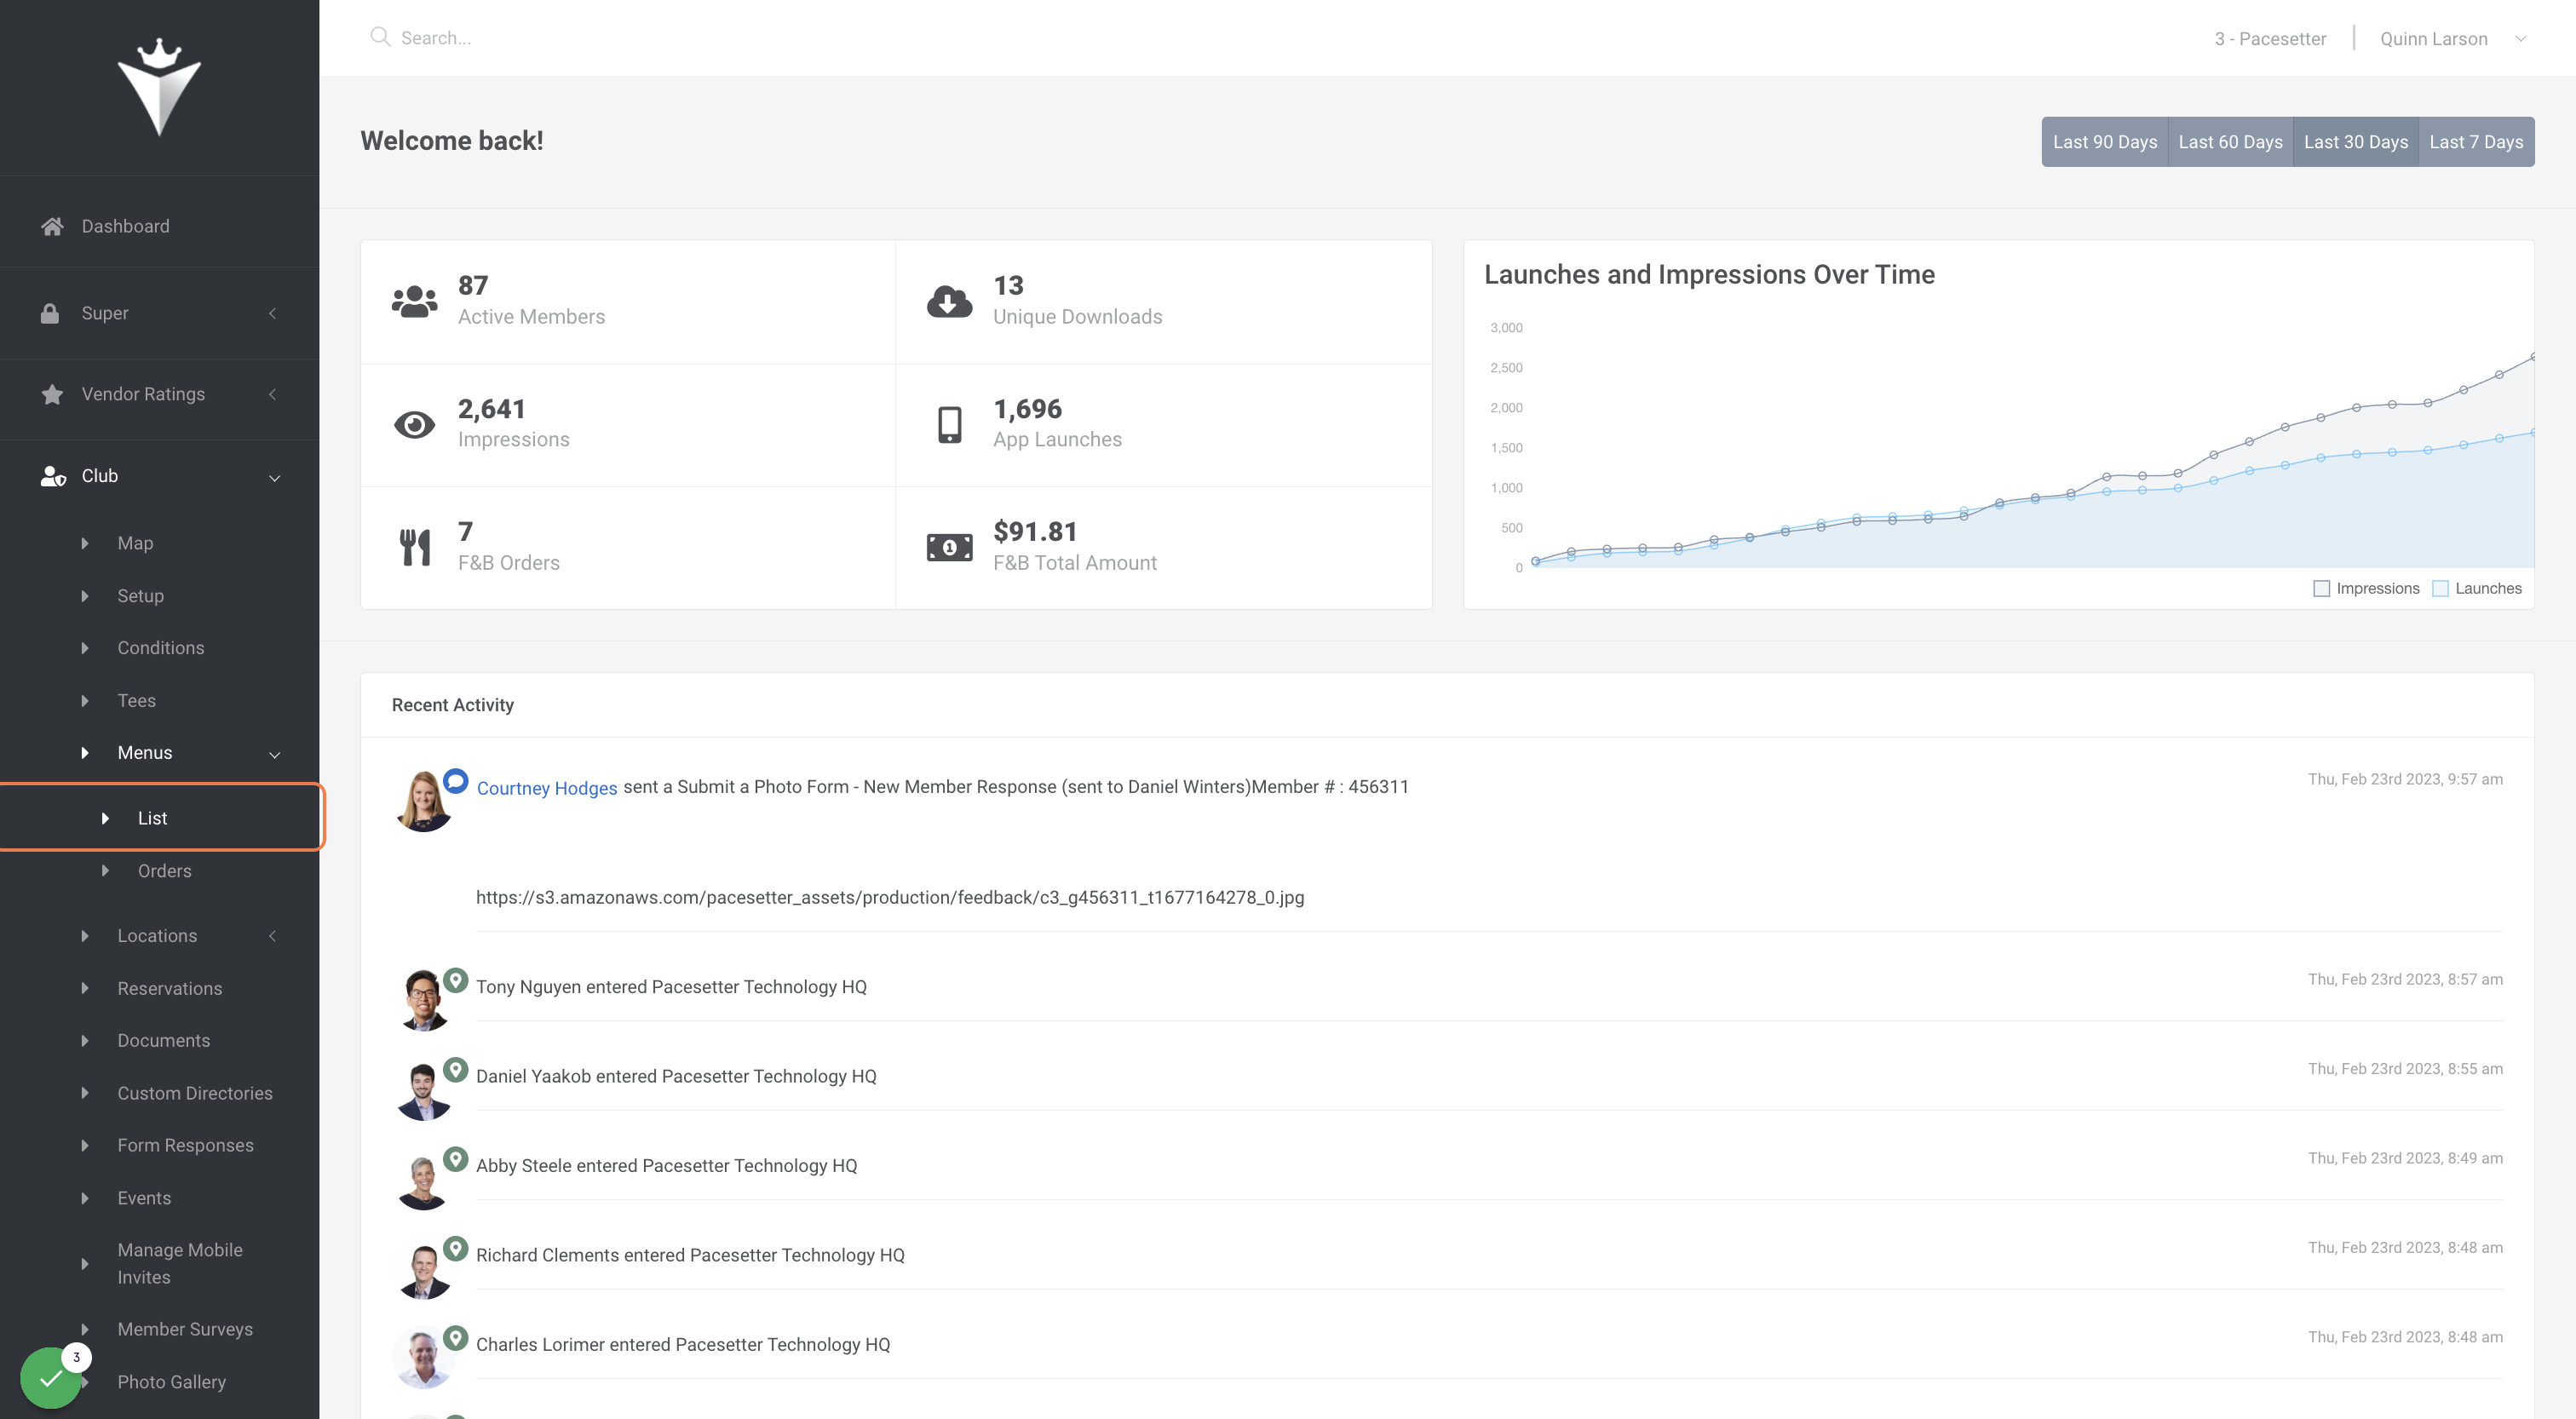Go to Reservations in sidebar
The width and height of the screenshot is (2576, 1419).
(170, 988)
